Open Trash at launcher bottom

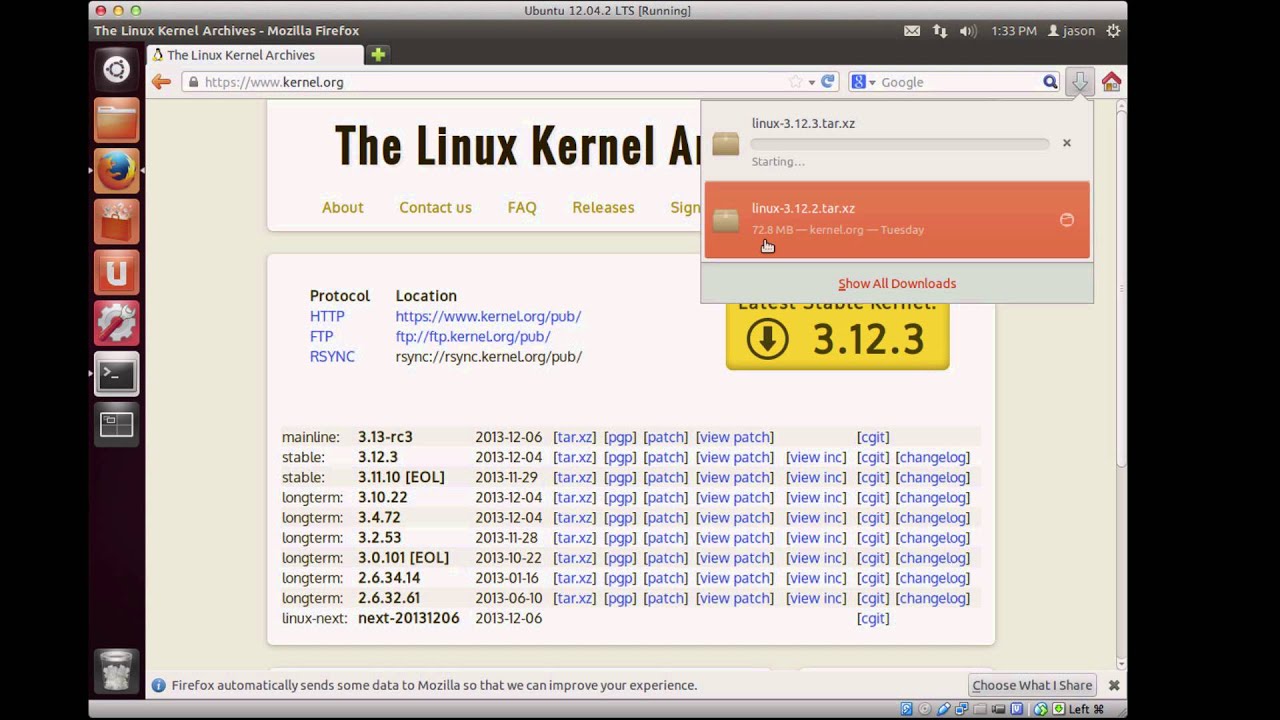(x=116, y=670)
